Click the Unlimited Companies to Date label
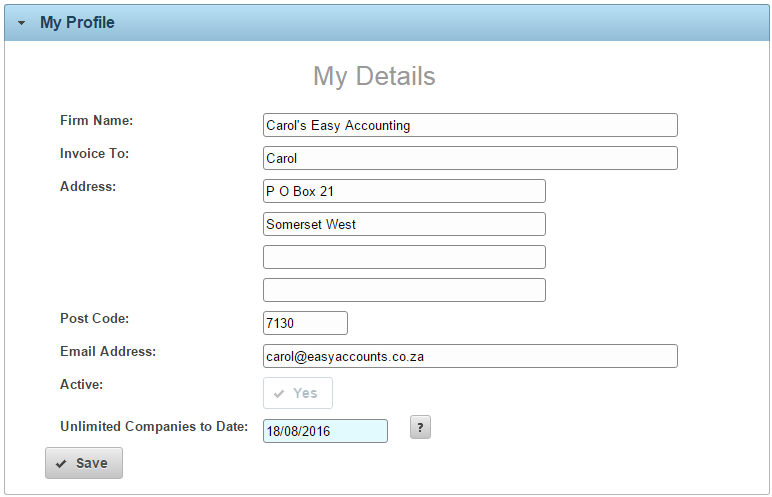The height and width of the screenshot is (497, 772). point(154,427)
